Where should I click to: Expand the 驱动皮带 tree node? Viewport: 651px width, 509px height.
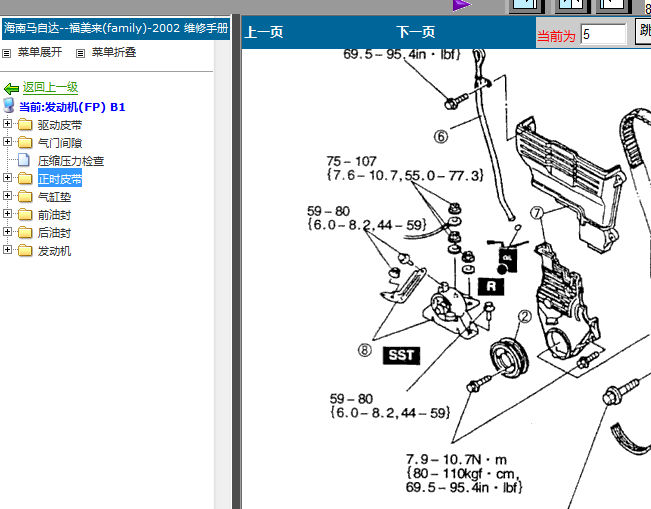[7, 123]
